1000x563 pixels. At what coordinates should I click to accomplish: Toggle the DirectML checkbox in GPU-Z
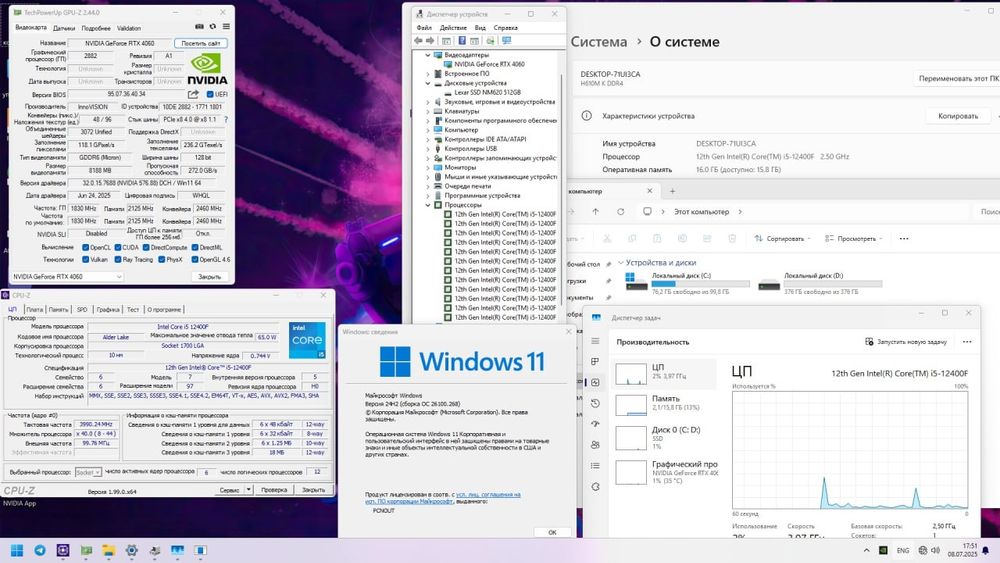tap(195, 247)
